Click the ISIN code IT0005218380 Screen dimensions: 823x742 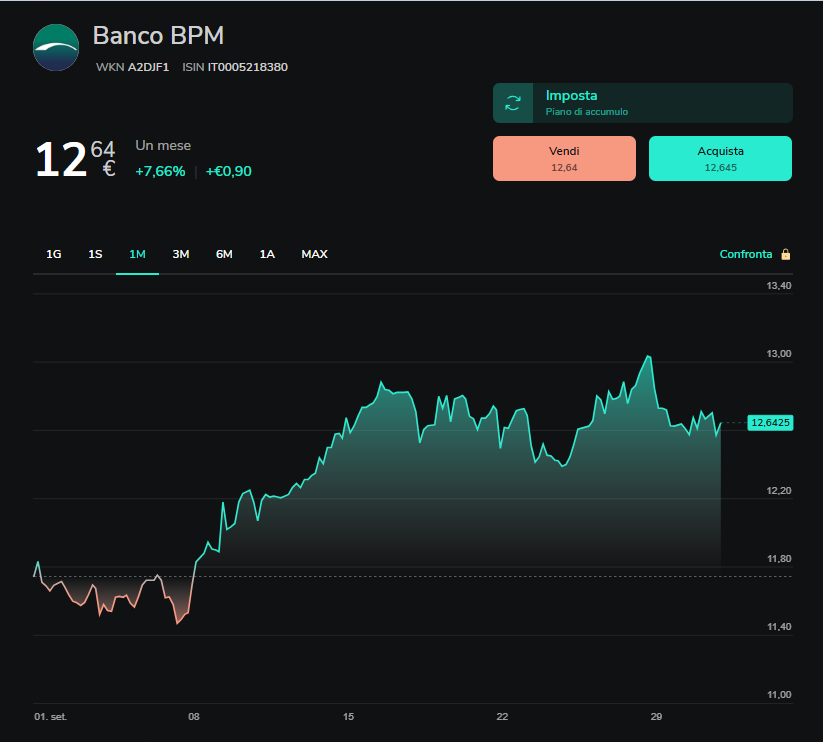248,67
